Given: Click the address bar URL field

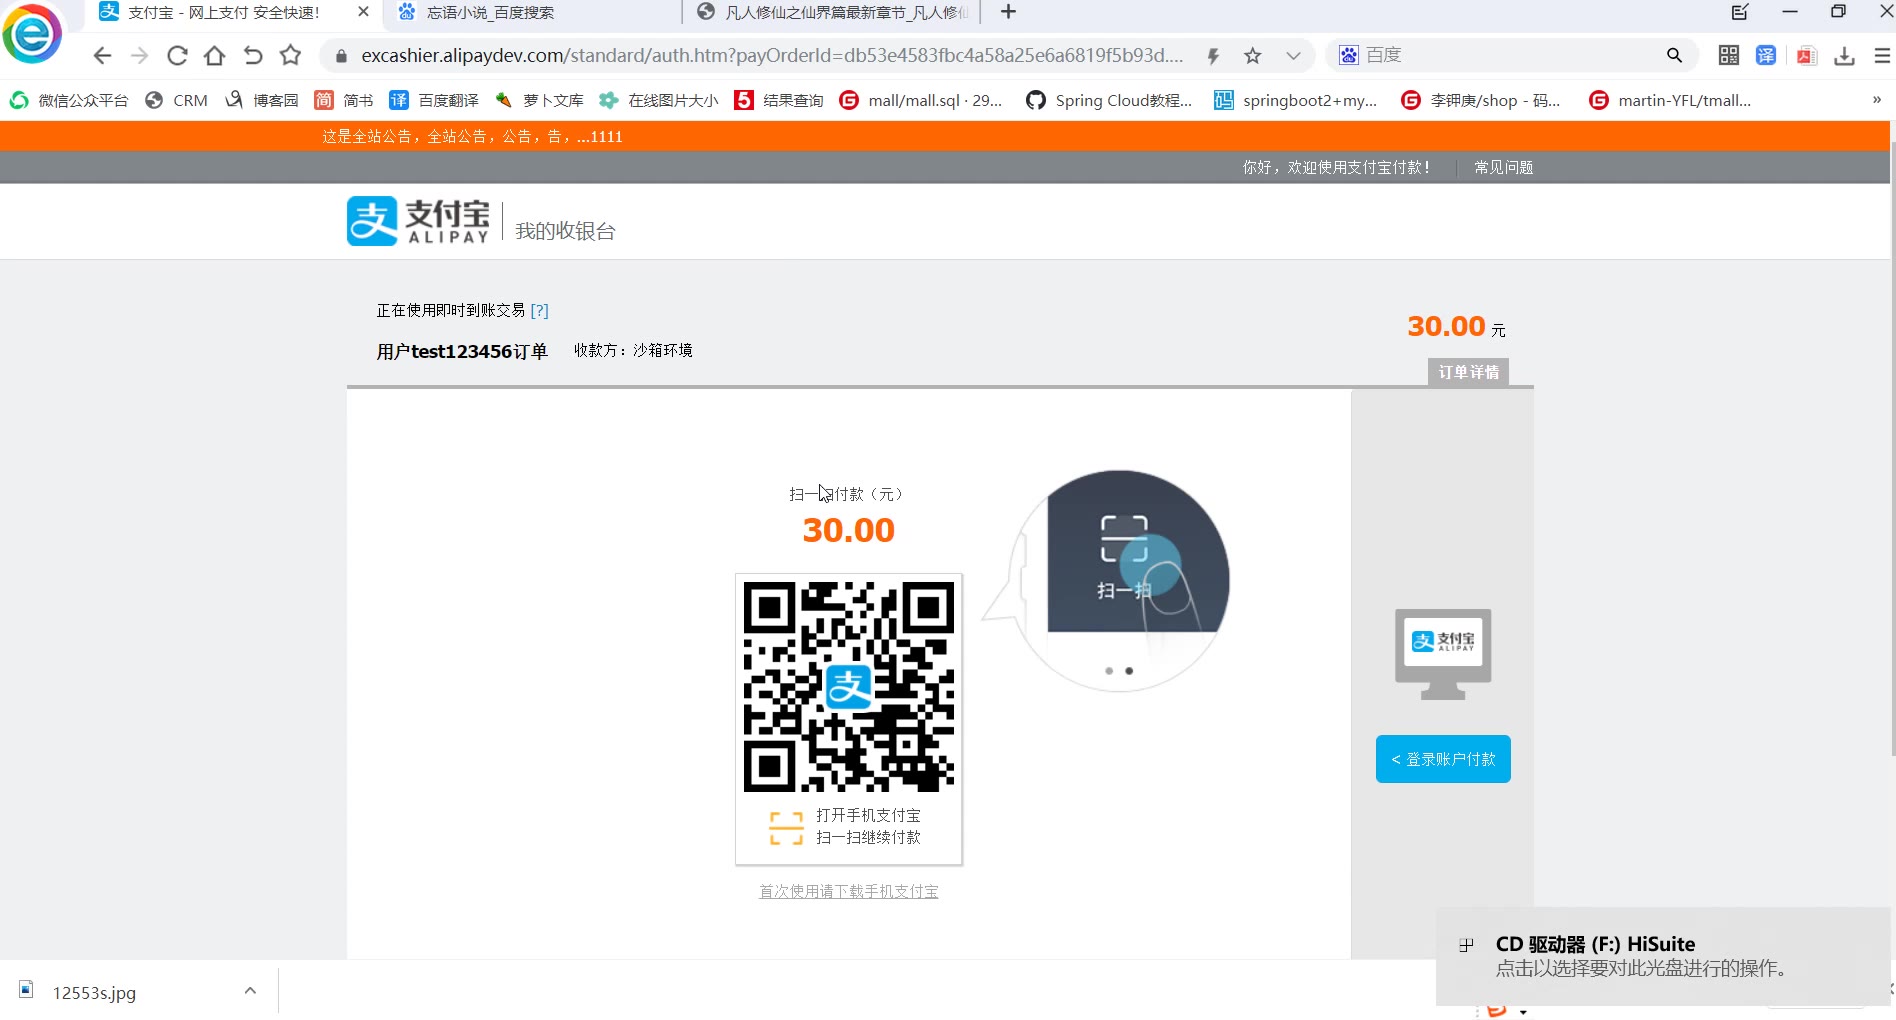Looking at the screenshot, I should coord(772,55).
